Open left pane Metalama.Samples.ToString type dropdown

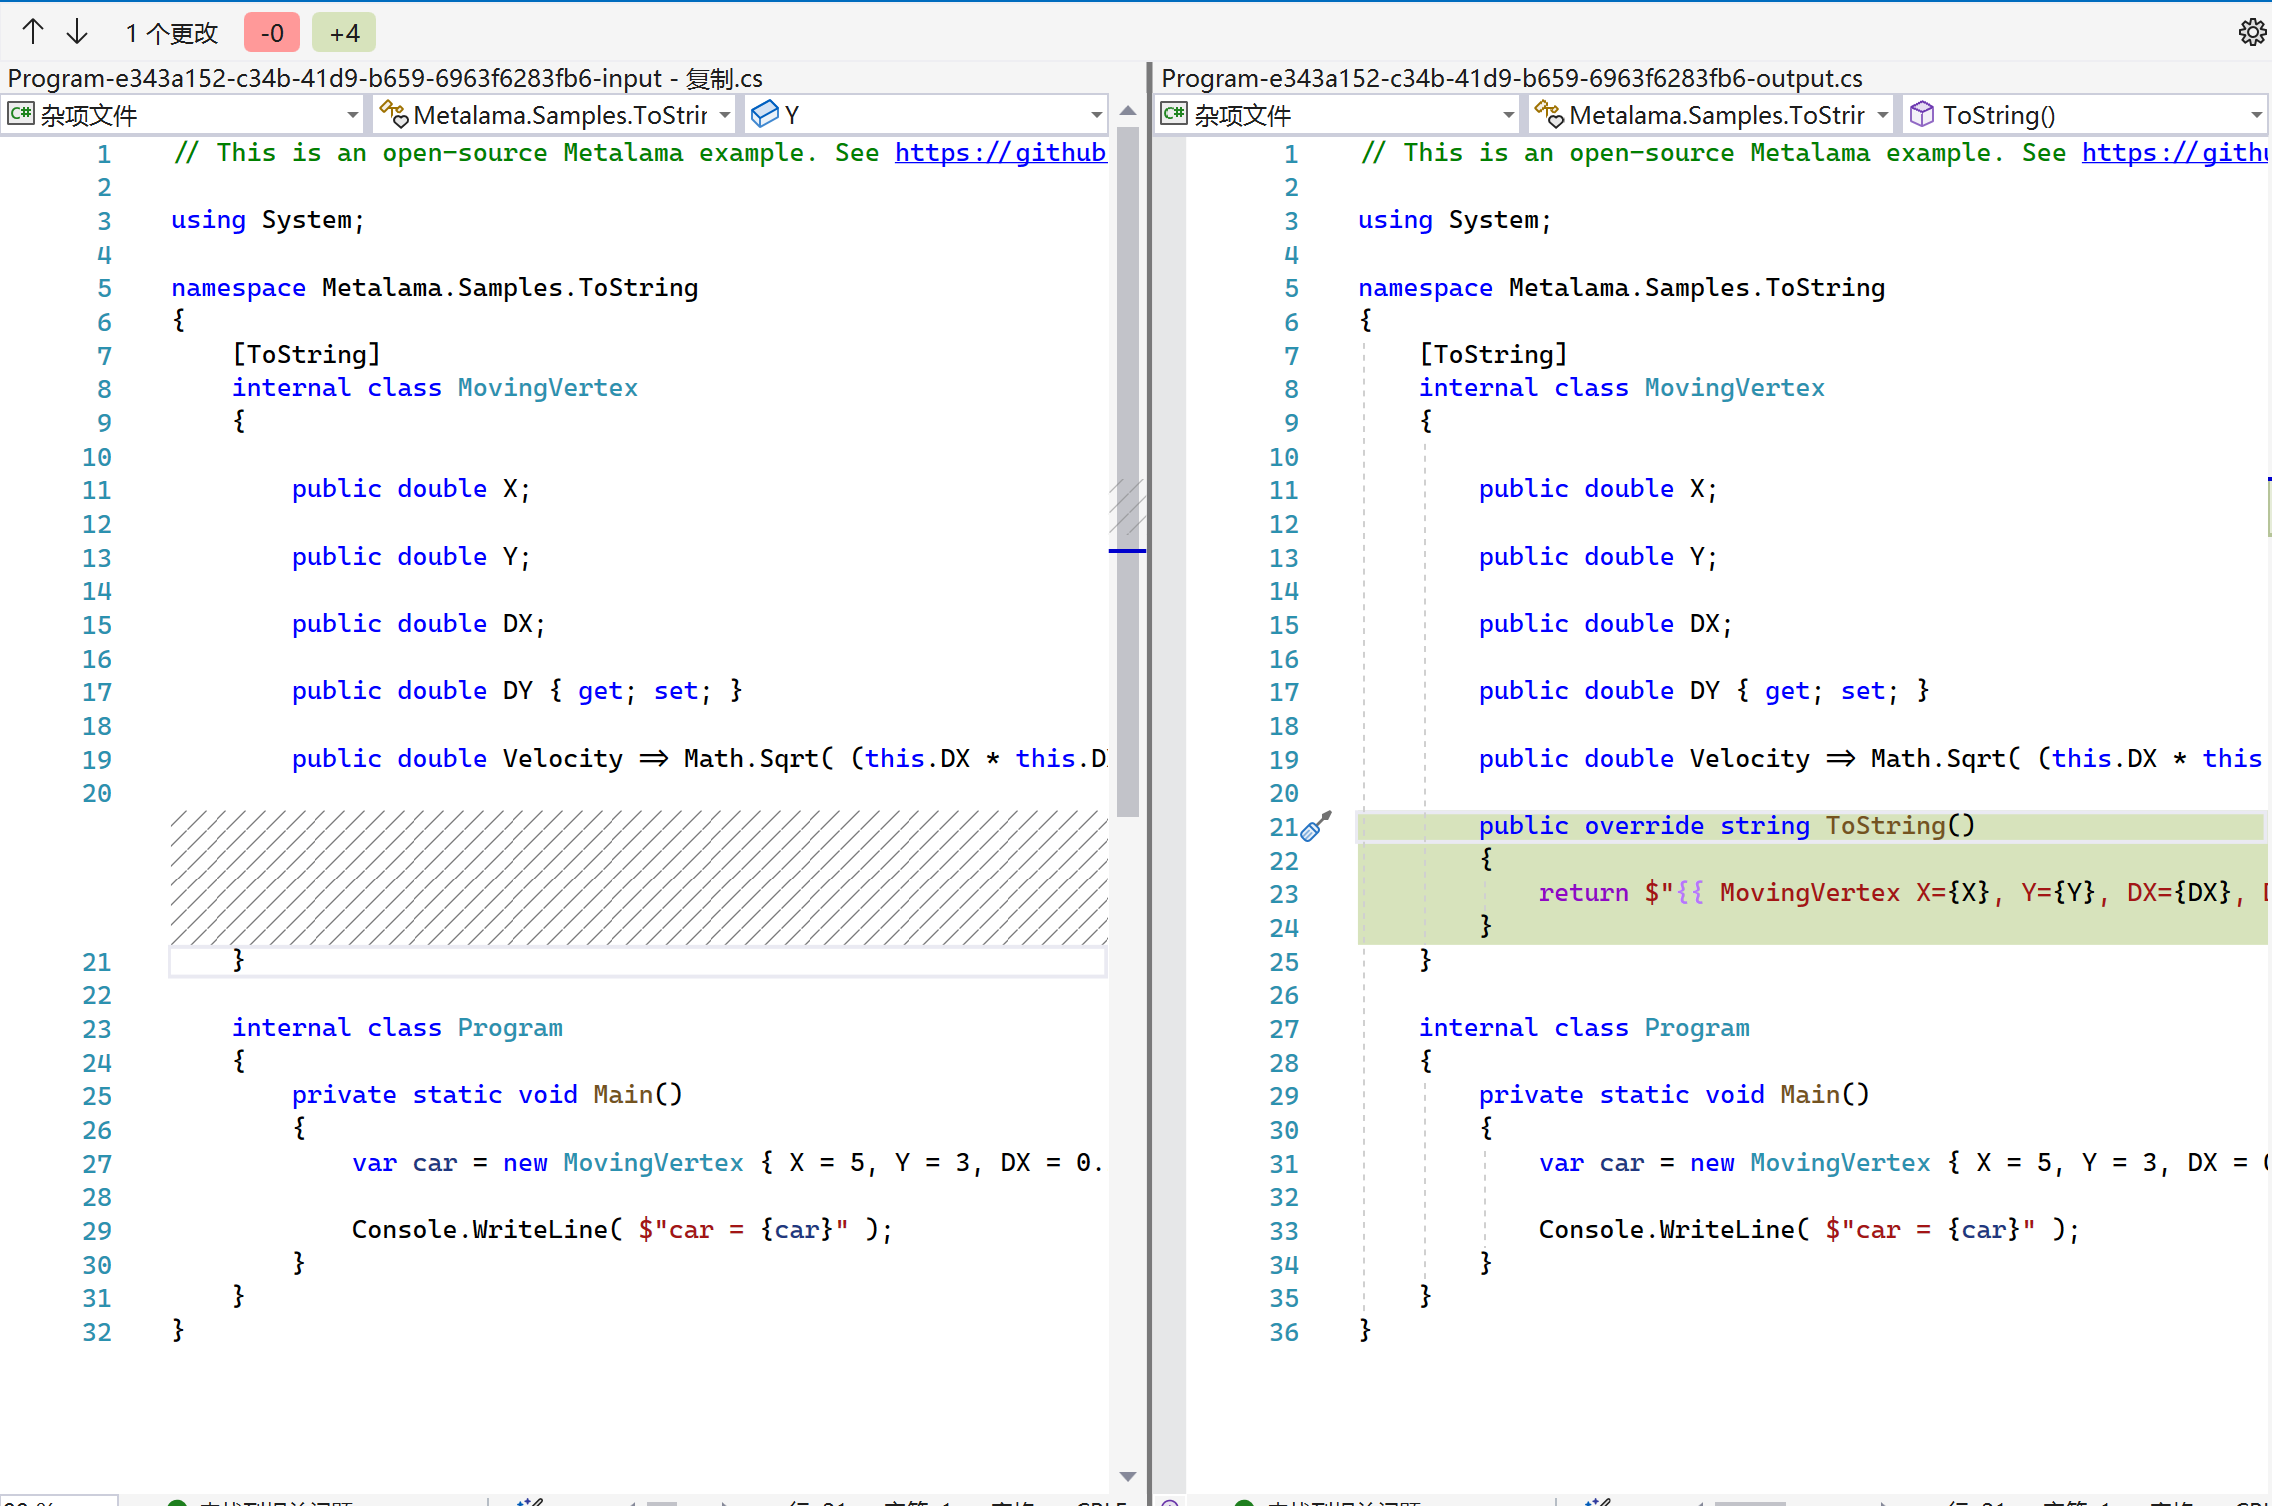pyautogui.click(x=554, y=115)
